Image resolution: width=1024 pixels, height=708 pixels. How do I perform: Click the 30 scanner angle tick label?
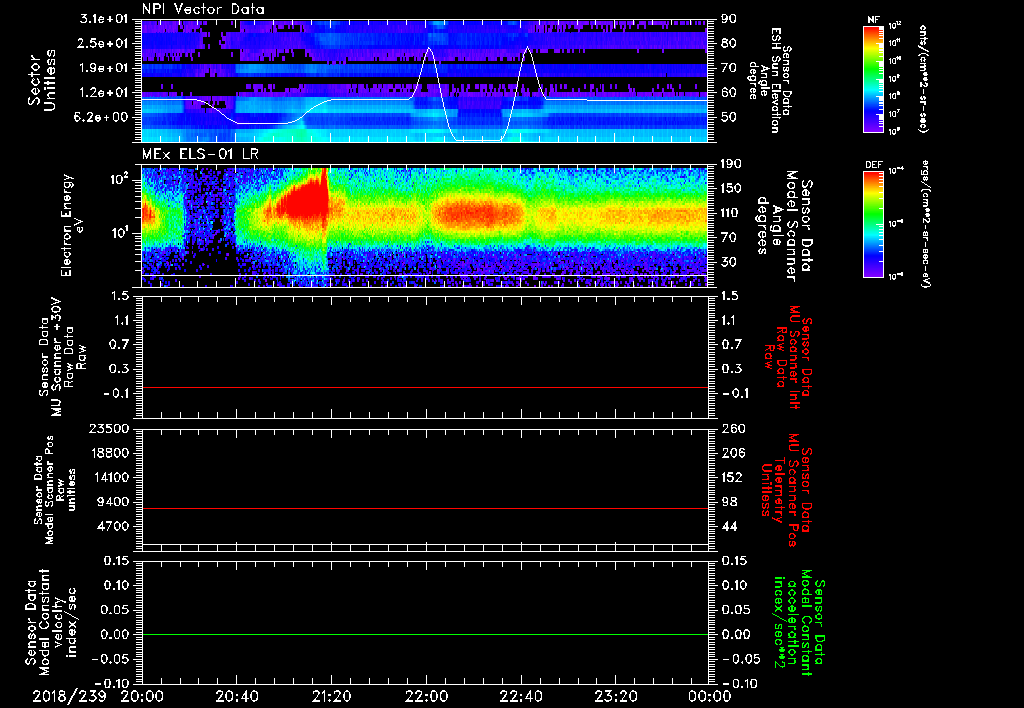(729, 262)
